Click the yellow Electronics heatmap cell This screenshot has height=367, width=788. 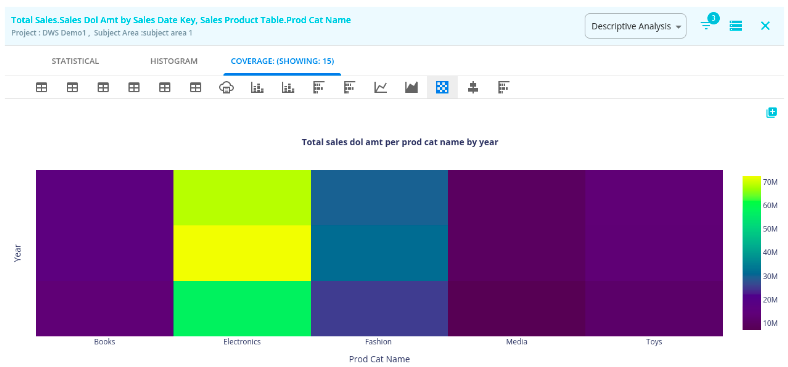point(242,253)
